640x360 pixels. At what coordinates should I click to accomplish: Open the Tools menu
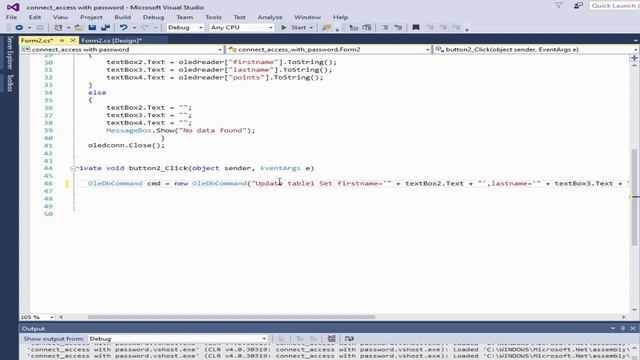click(213, 17)
